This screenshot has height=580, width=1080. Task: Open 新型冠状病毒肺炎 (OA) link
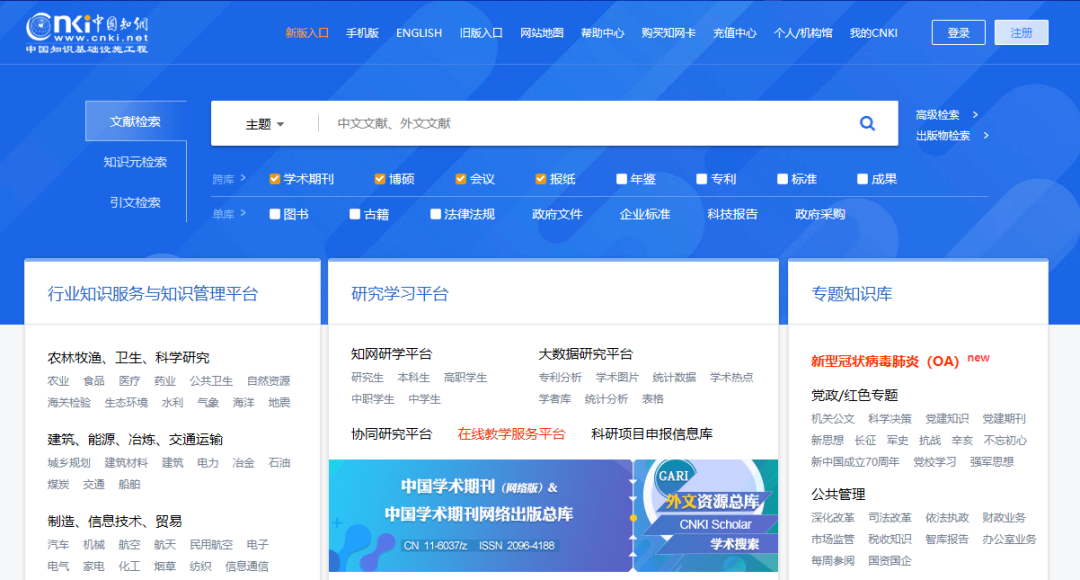point(885,361)
